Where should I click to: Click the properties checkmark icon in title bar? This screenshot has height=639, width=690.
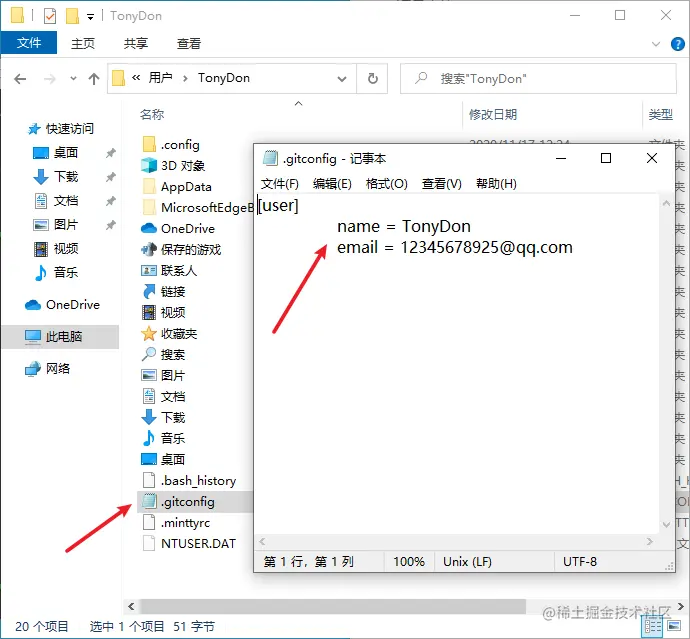tap(50, 16)
